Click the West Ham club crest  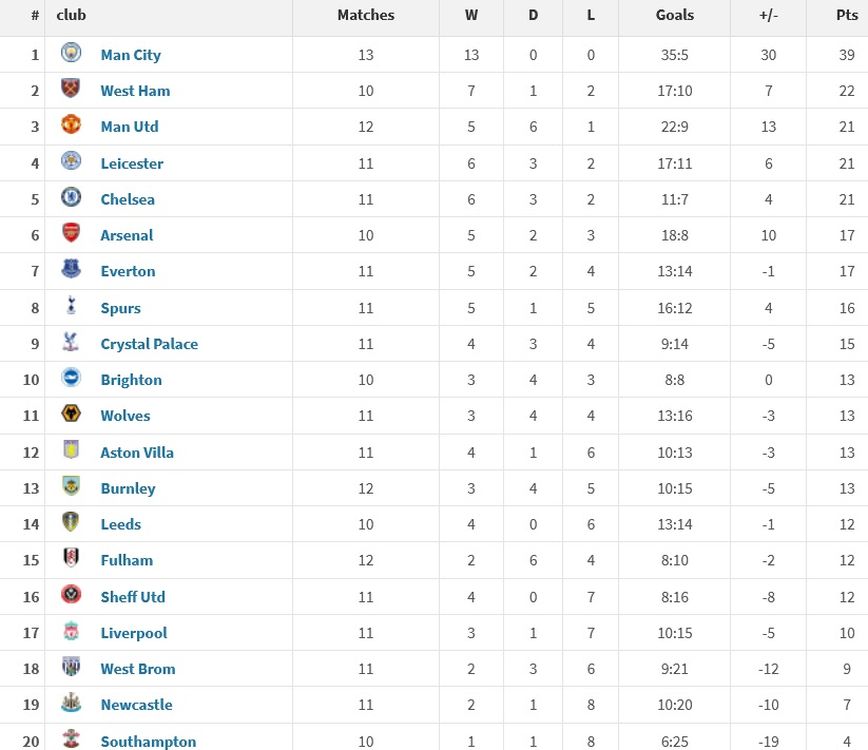point(71,90)
